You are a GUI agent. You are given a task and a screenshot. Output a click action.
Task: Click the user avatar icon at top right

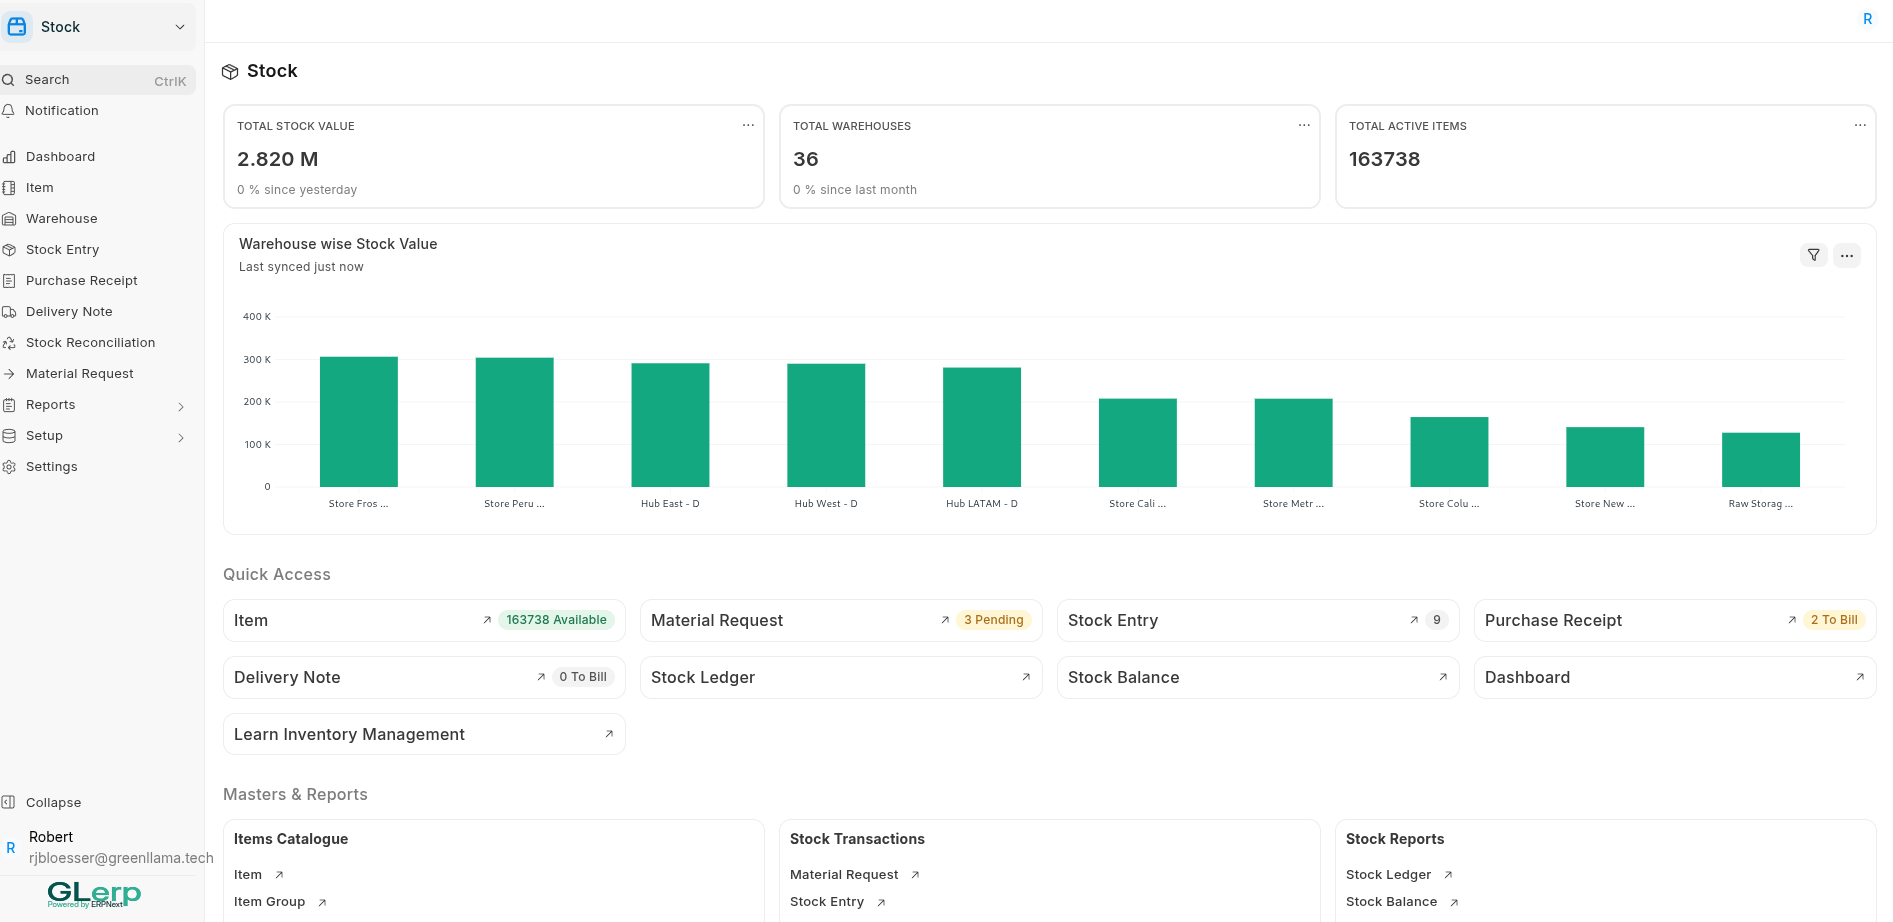(1867, 19)
